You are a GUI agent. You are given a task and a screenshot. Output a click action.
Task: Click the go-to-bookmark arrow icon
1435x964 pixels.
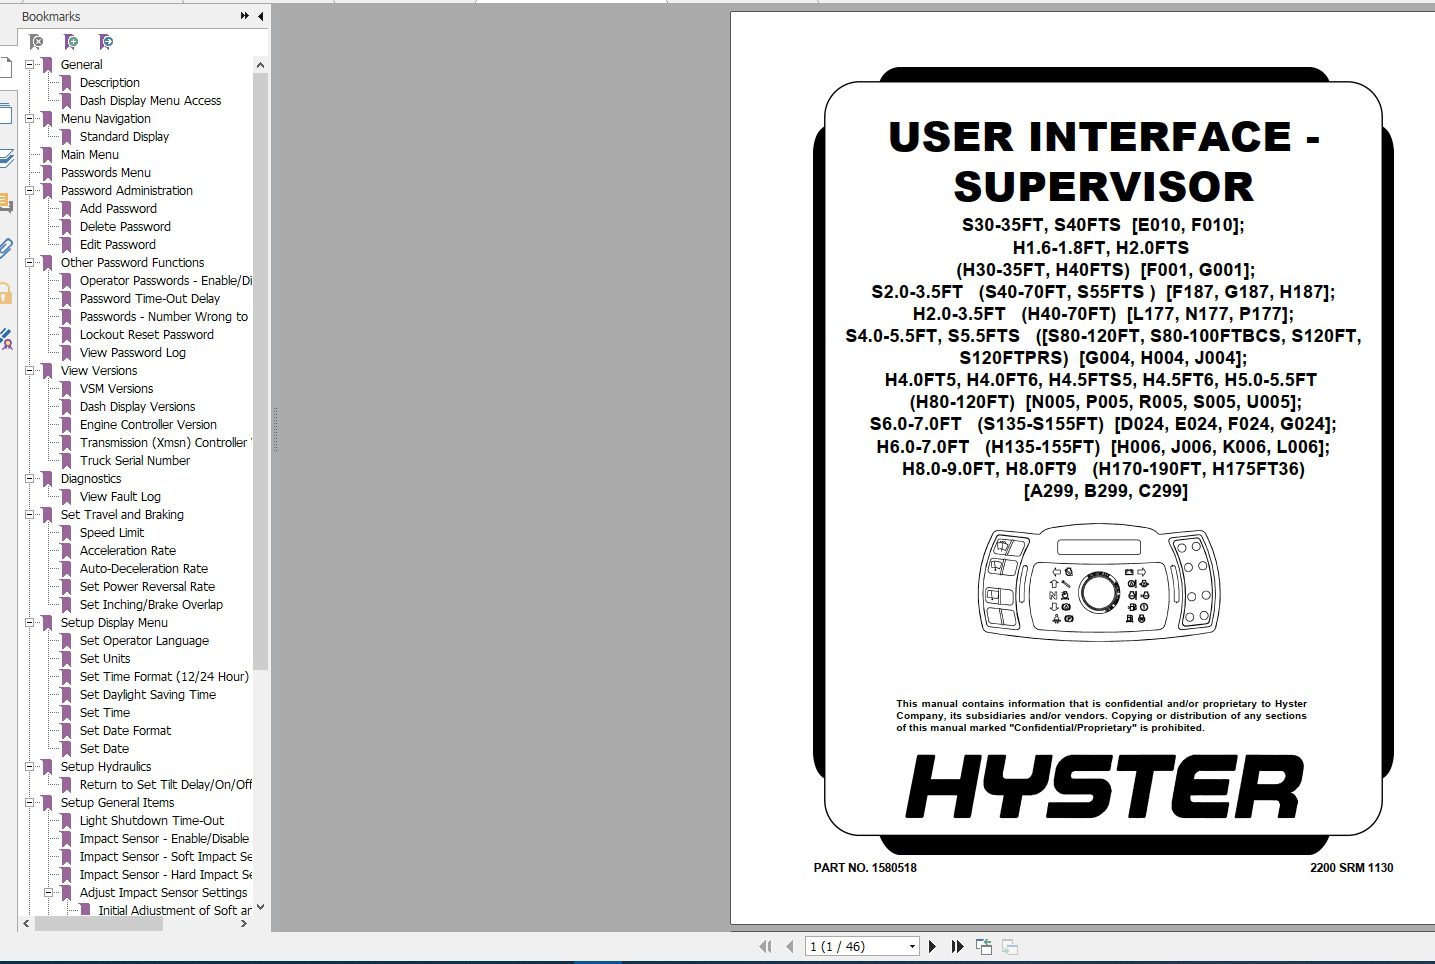[x=106, y=42]
